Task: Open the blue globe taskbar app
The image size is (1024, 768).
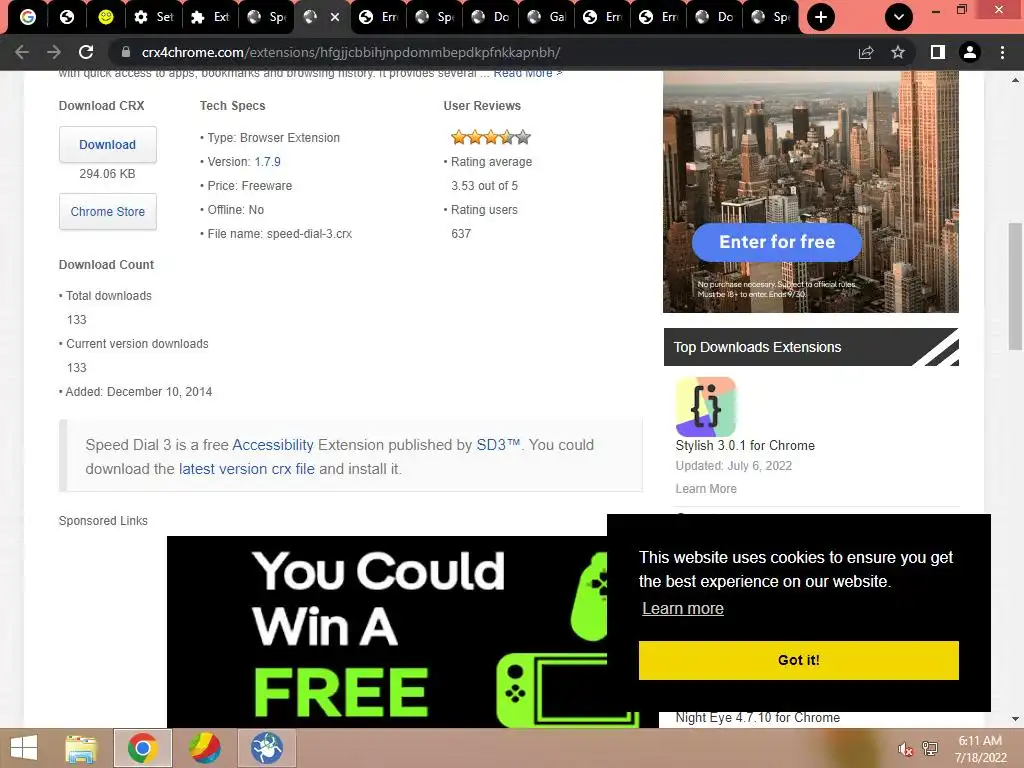Action: [267, 748]
